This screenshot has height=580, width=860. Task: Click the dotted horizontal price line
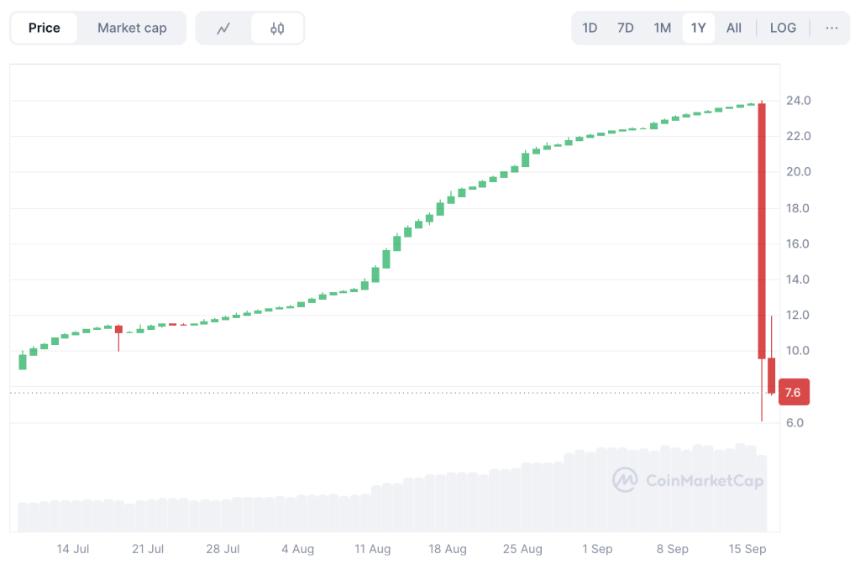[x=400, y=394]
